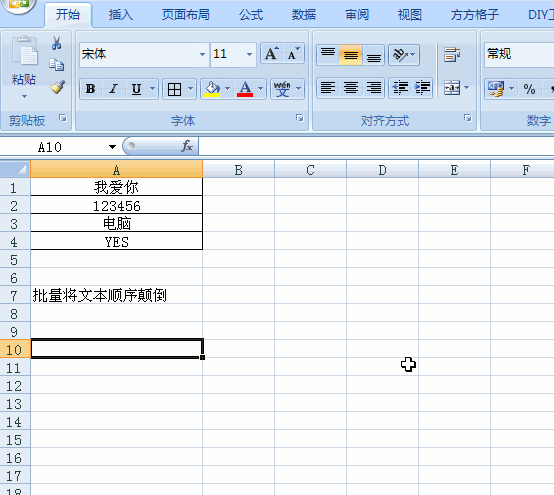The height and width of the screenshot is (495, 554).
Task: Apply the yellow fill color swatch
Action: coord(212,89)
